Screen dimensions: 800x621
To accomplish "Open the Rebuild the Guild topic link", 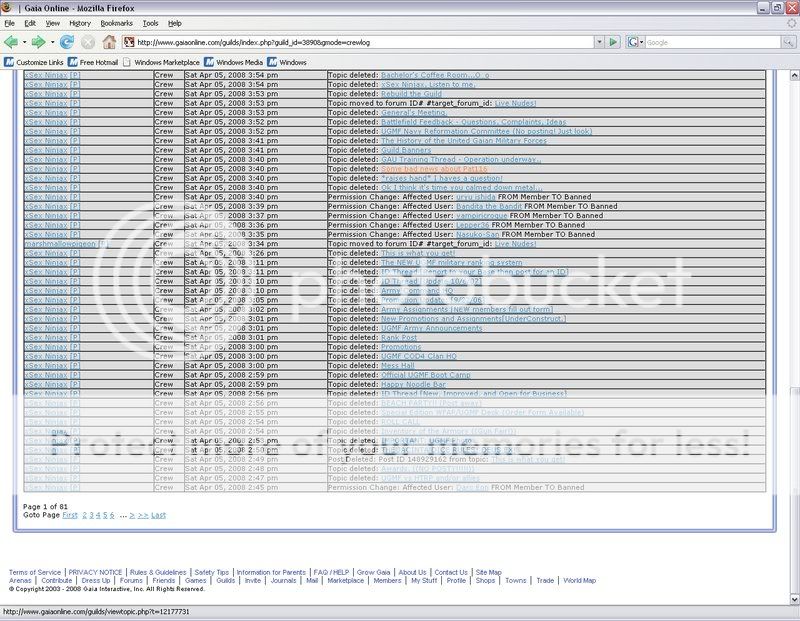I will point(411,94).
